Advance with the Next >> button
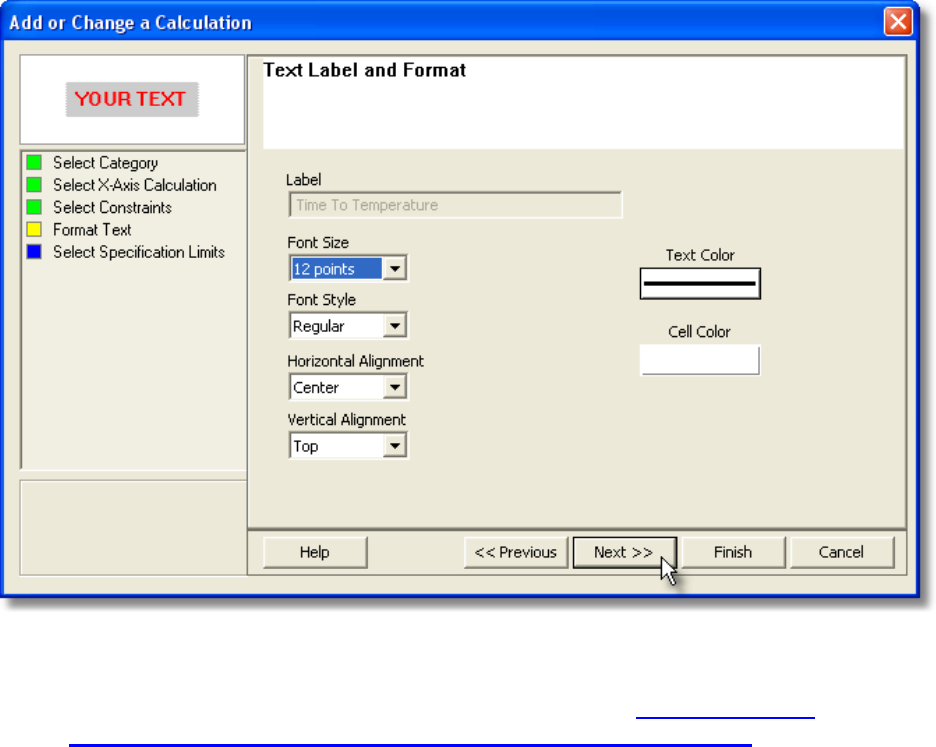The width and height of the screenshot is (936, 747). 624,552
